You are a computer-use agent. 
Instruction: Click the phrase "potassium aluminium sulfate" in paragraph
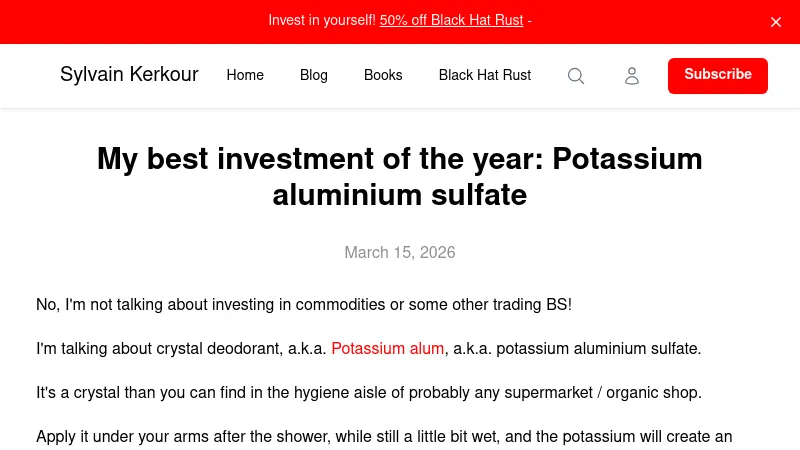(x=598, y=349)
